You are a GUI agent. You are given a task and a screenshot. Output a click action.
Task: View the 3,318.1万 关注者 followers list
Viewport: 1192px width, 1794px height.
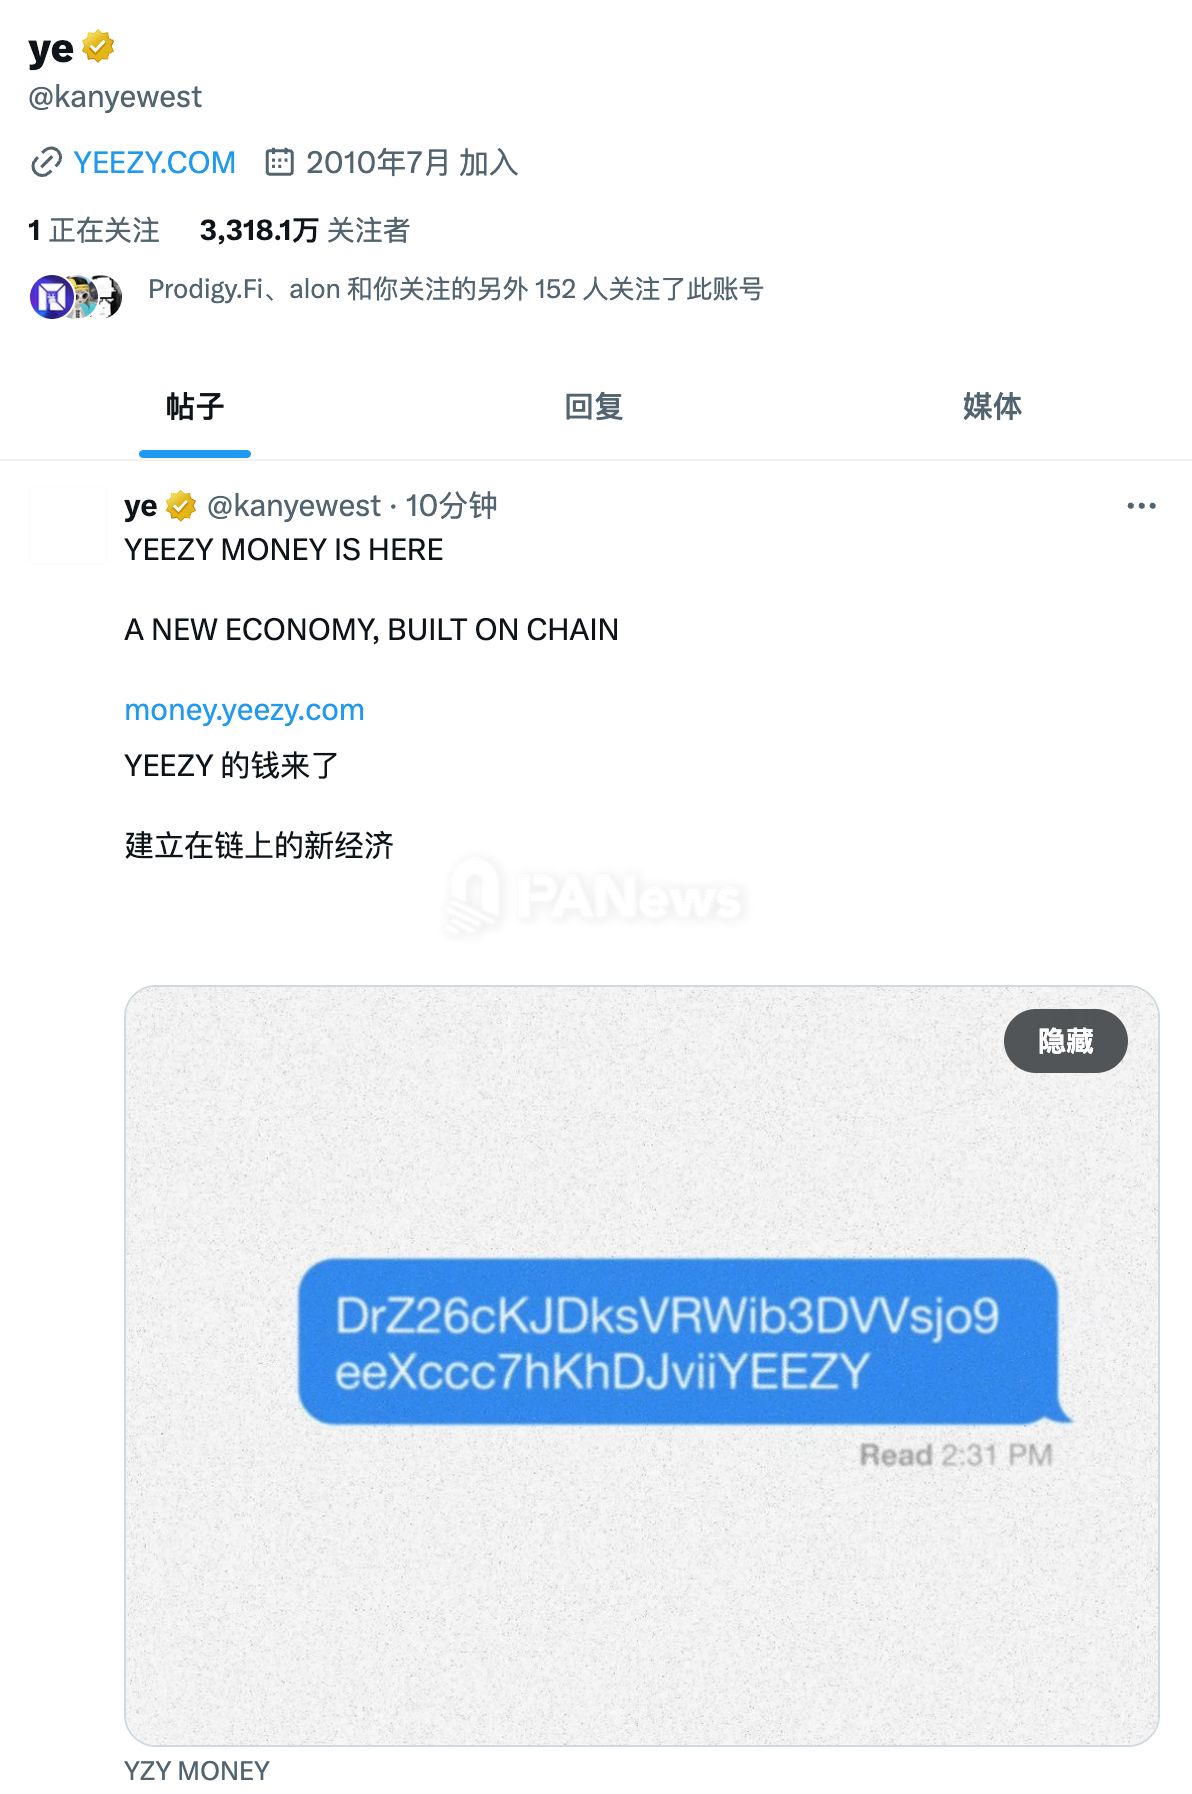coord(305,231)
